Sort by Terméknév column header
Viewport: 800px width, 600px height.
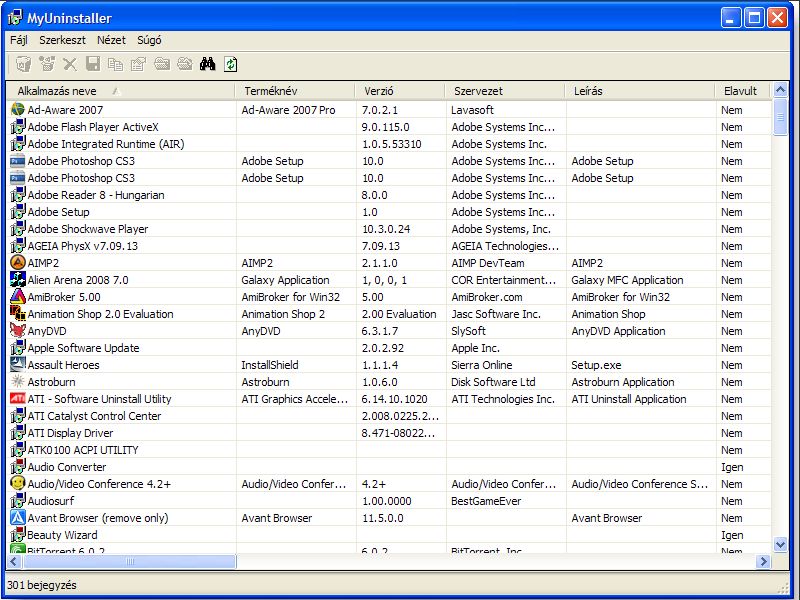(x=294, y=91)
